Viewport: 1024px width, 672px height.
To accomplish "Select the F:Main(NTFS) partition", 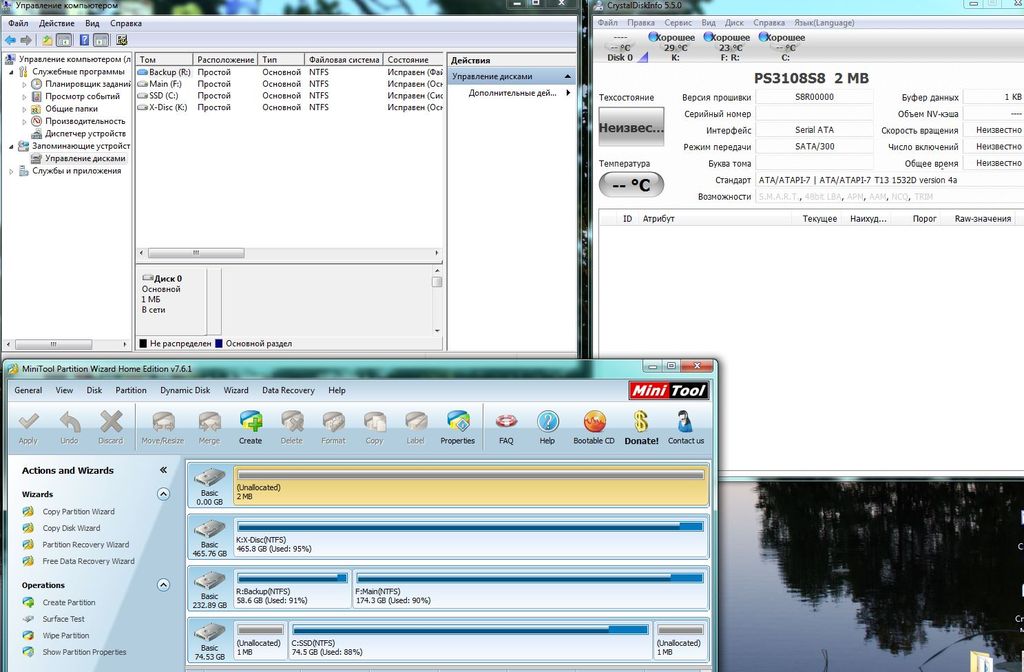I will [x=530, y=588].
